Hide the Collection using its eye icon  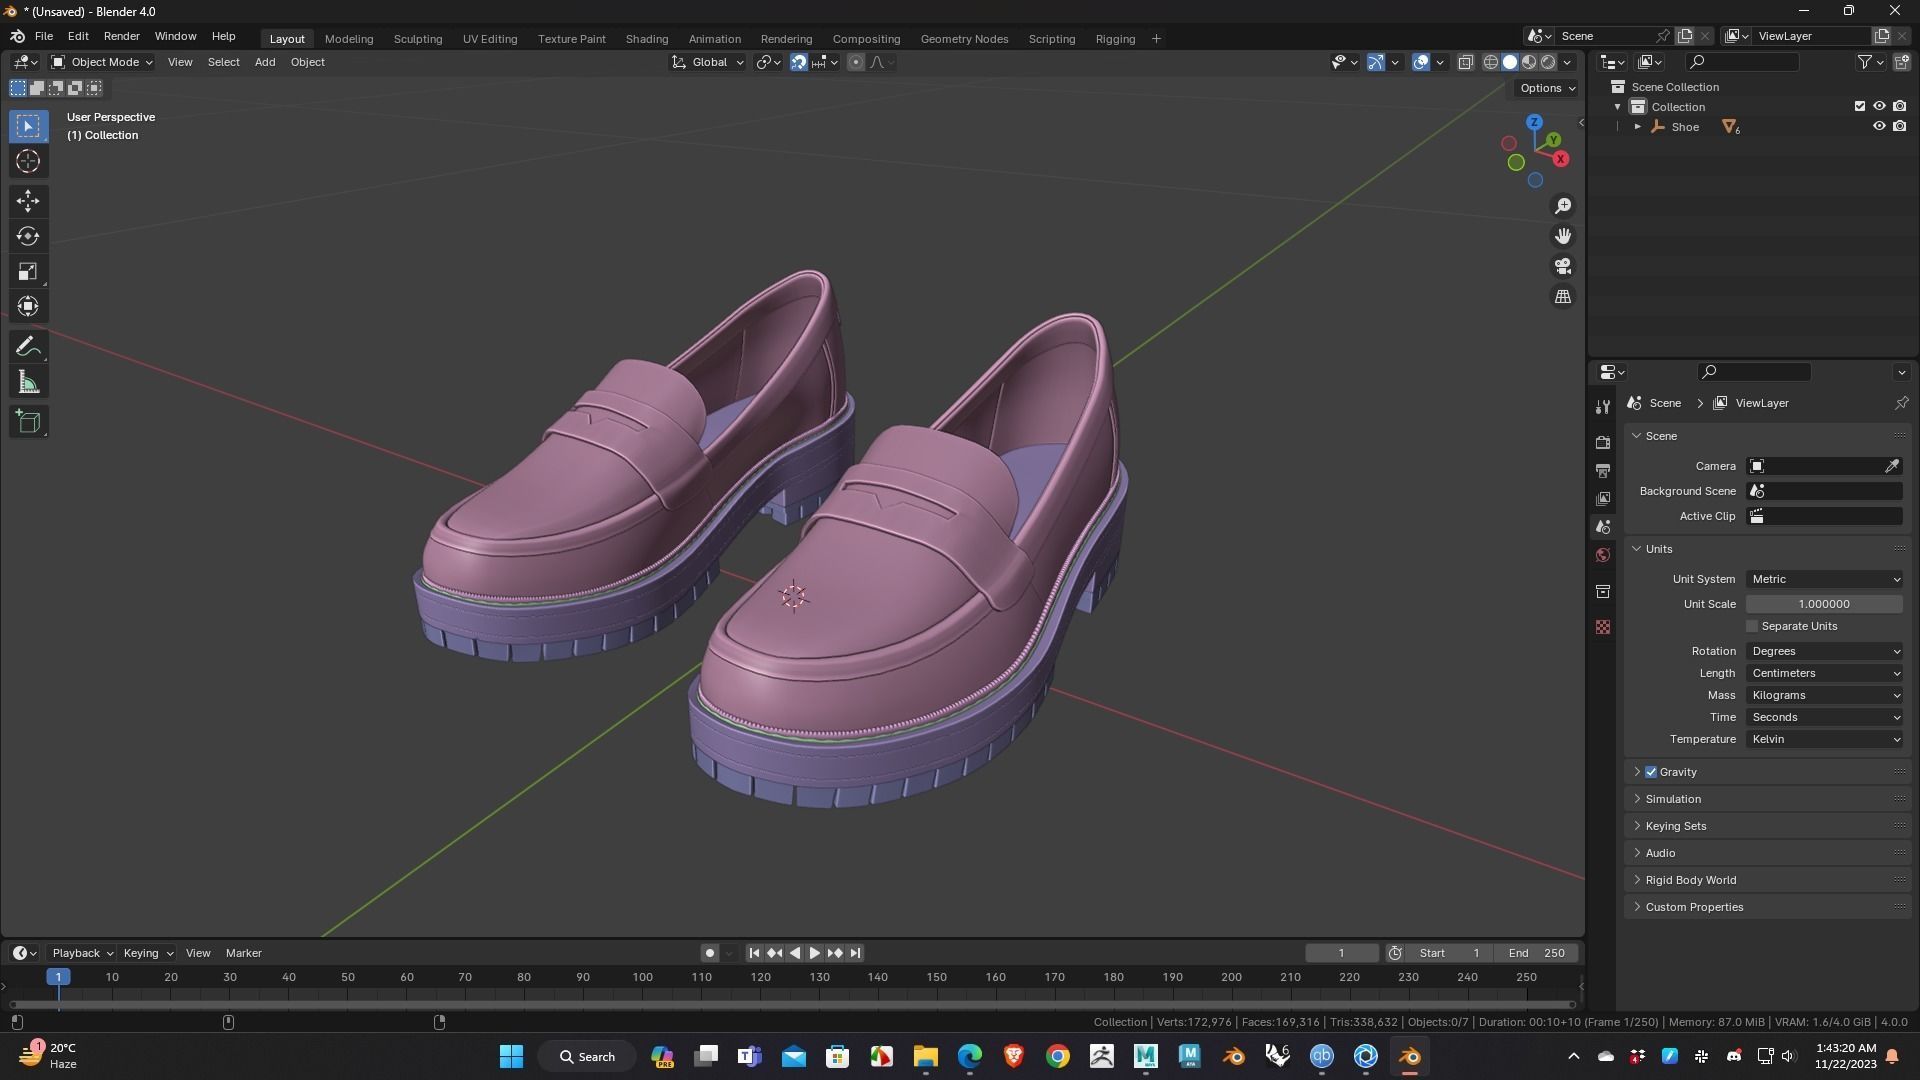pyautogui.click(x=1879, y=106)
